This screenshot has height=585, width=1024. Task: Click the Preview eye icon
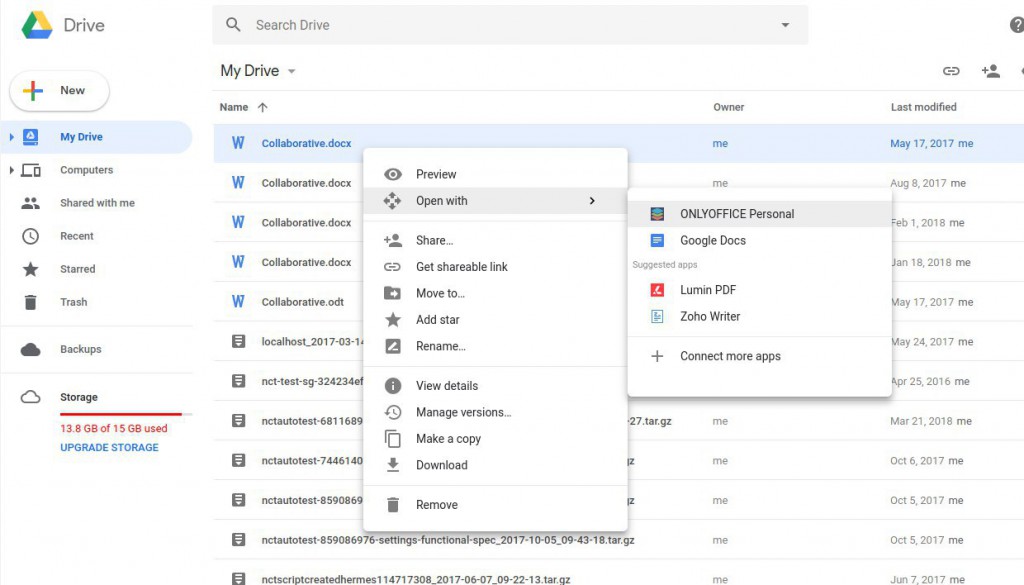pos(392,174)
